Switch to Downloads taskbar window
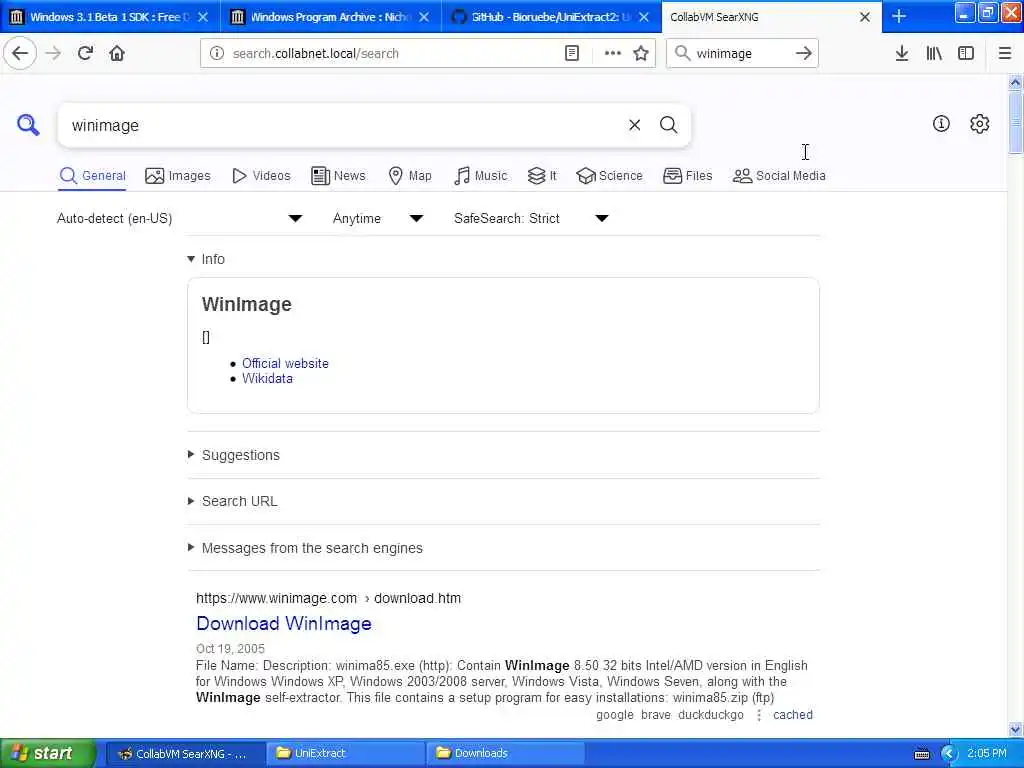Viewport: 1024px width, 768px height. pos(505,753)
